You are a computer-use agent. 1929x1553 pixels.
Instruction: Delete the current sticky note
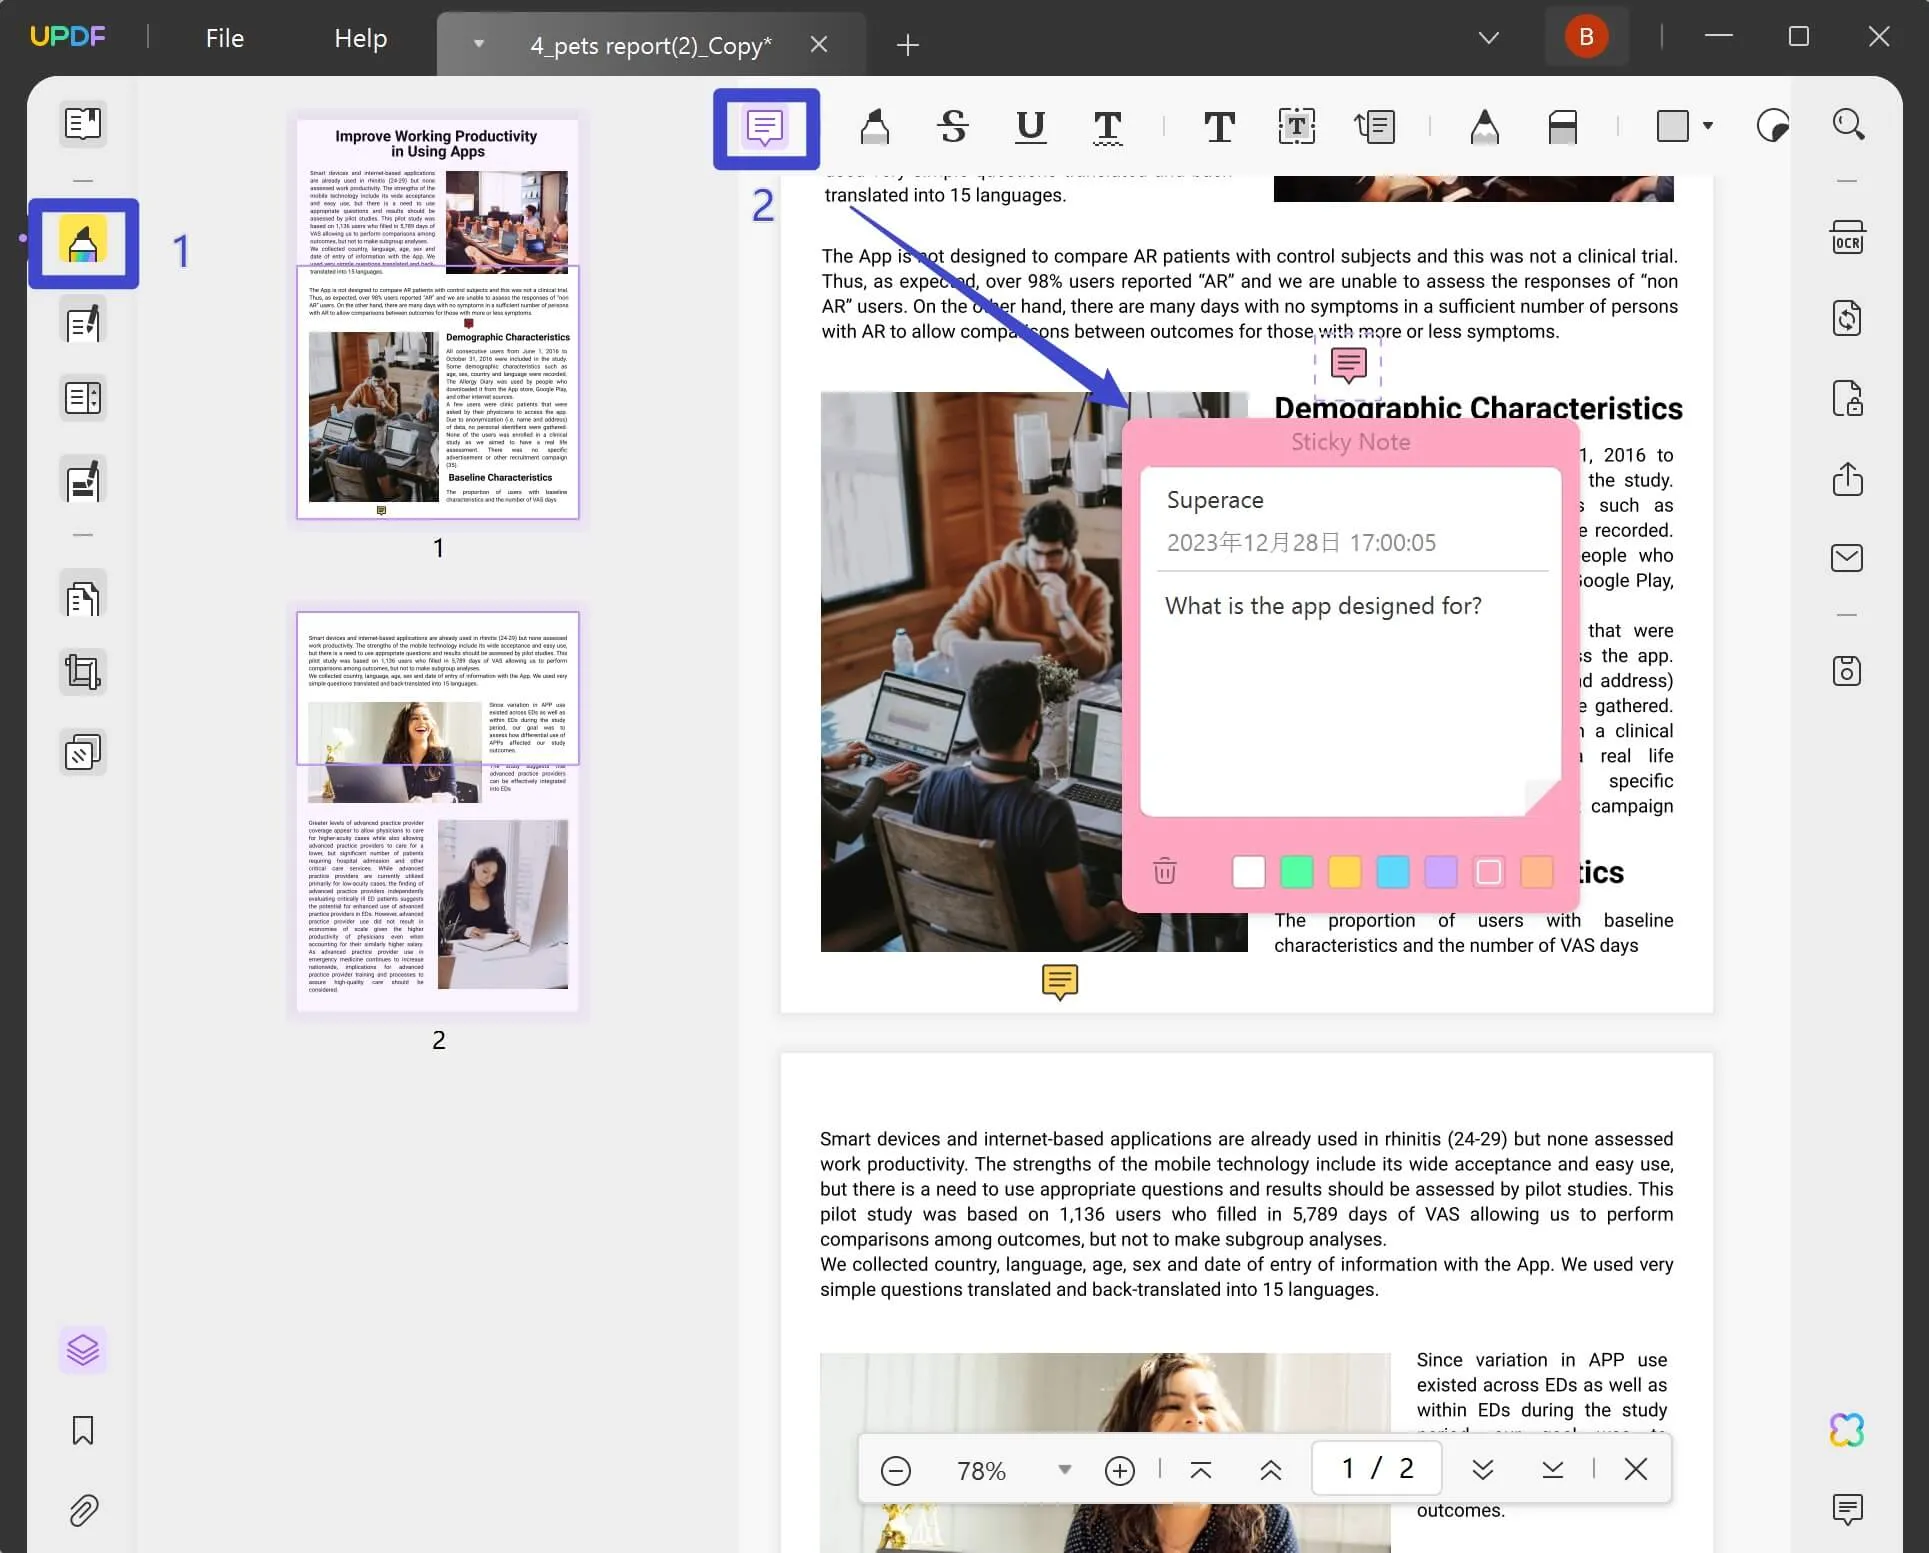1165,870
